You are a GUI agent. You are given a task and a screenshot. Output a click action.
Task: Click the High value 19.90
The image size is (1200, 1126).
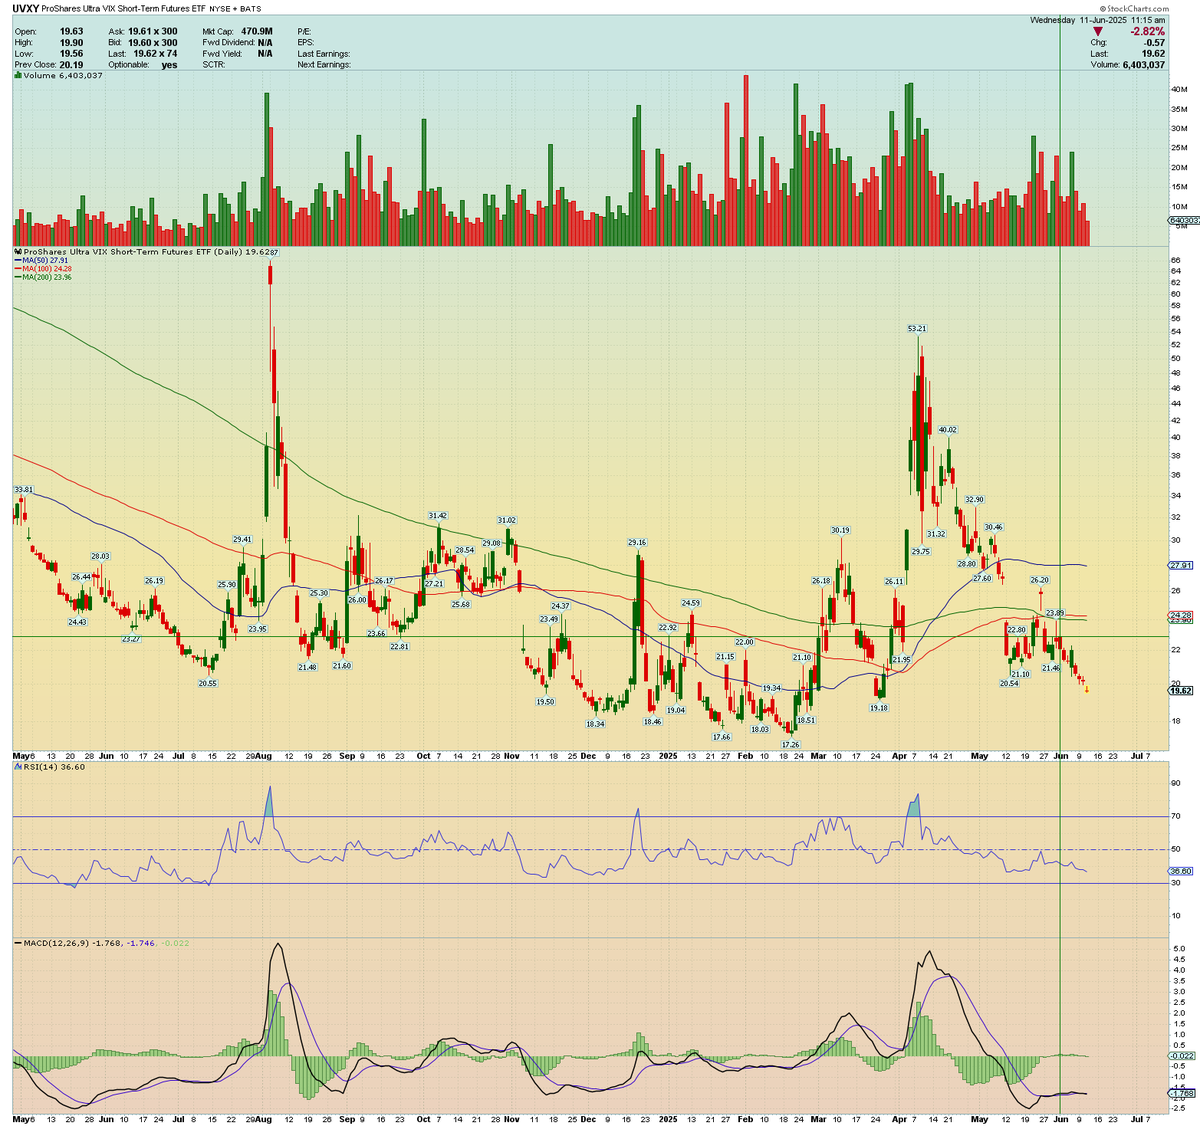coord(70,42)
